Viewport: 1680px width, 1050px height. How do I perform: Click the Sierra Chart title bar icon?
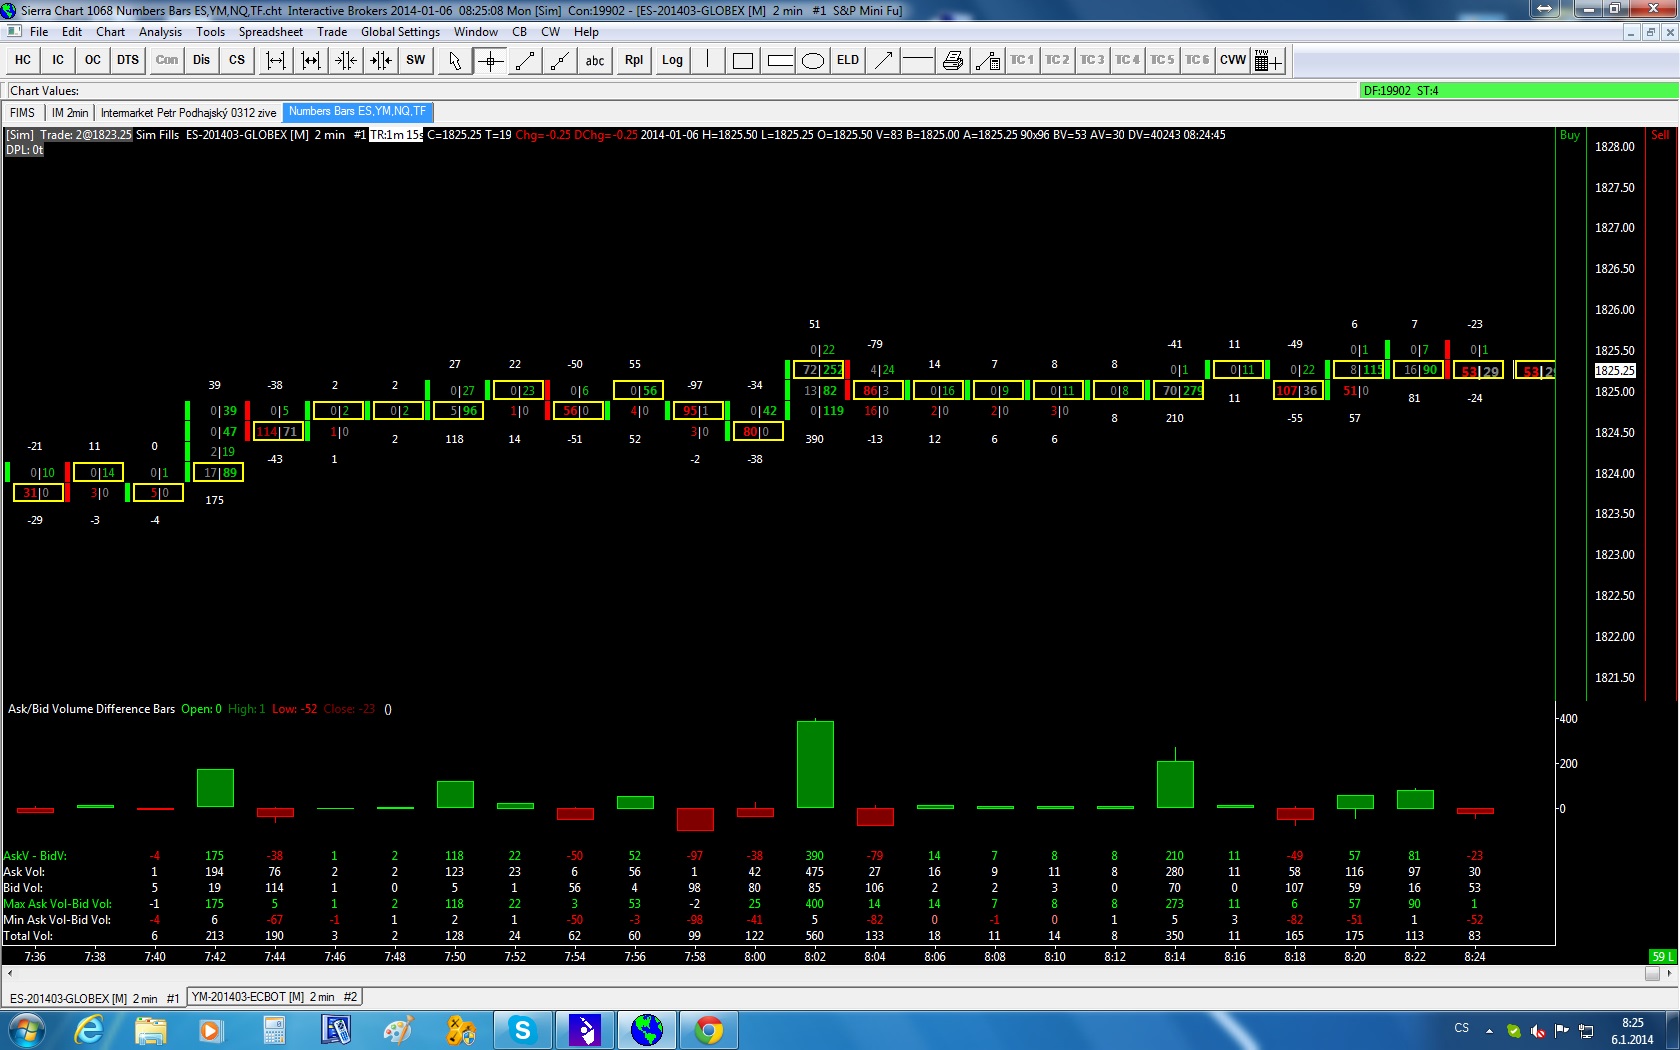(x=10, y=10)
